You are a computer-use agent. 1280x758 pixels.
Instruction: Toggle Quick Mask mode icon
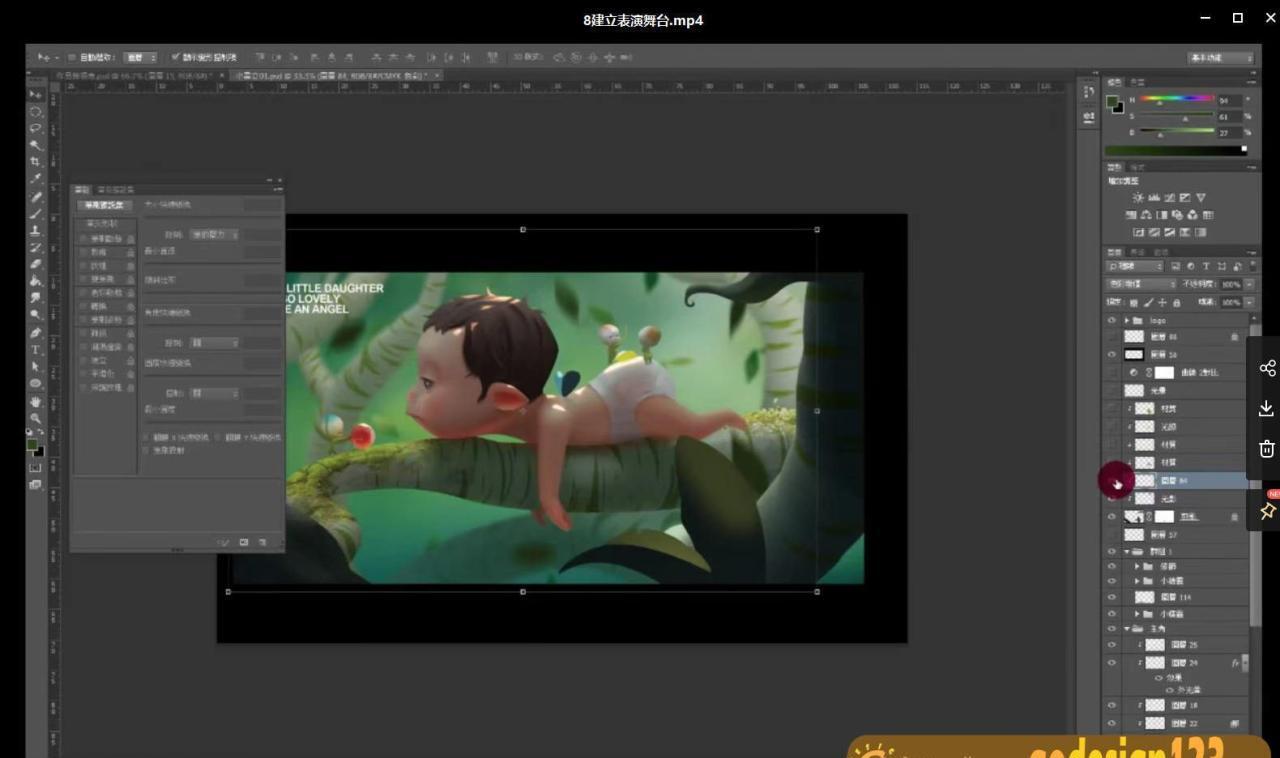pos(35,467)
